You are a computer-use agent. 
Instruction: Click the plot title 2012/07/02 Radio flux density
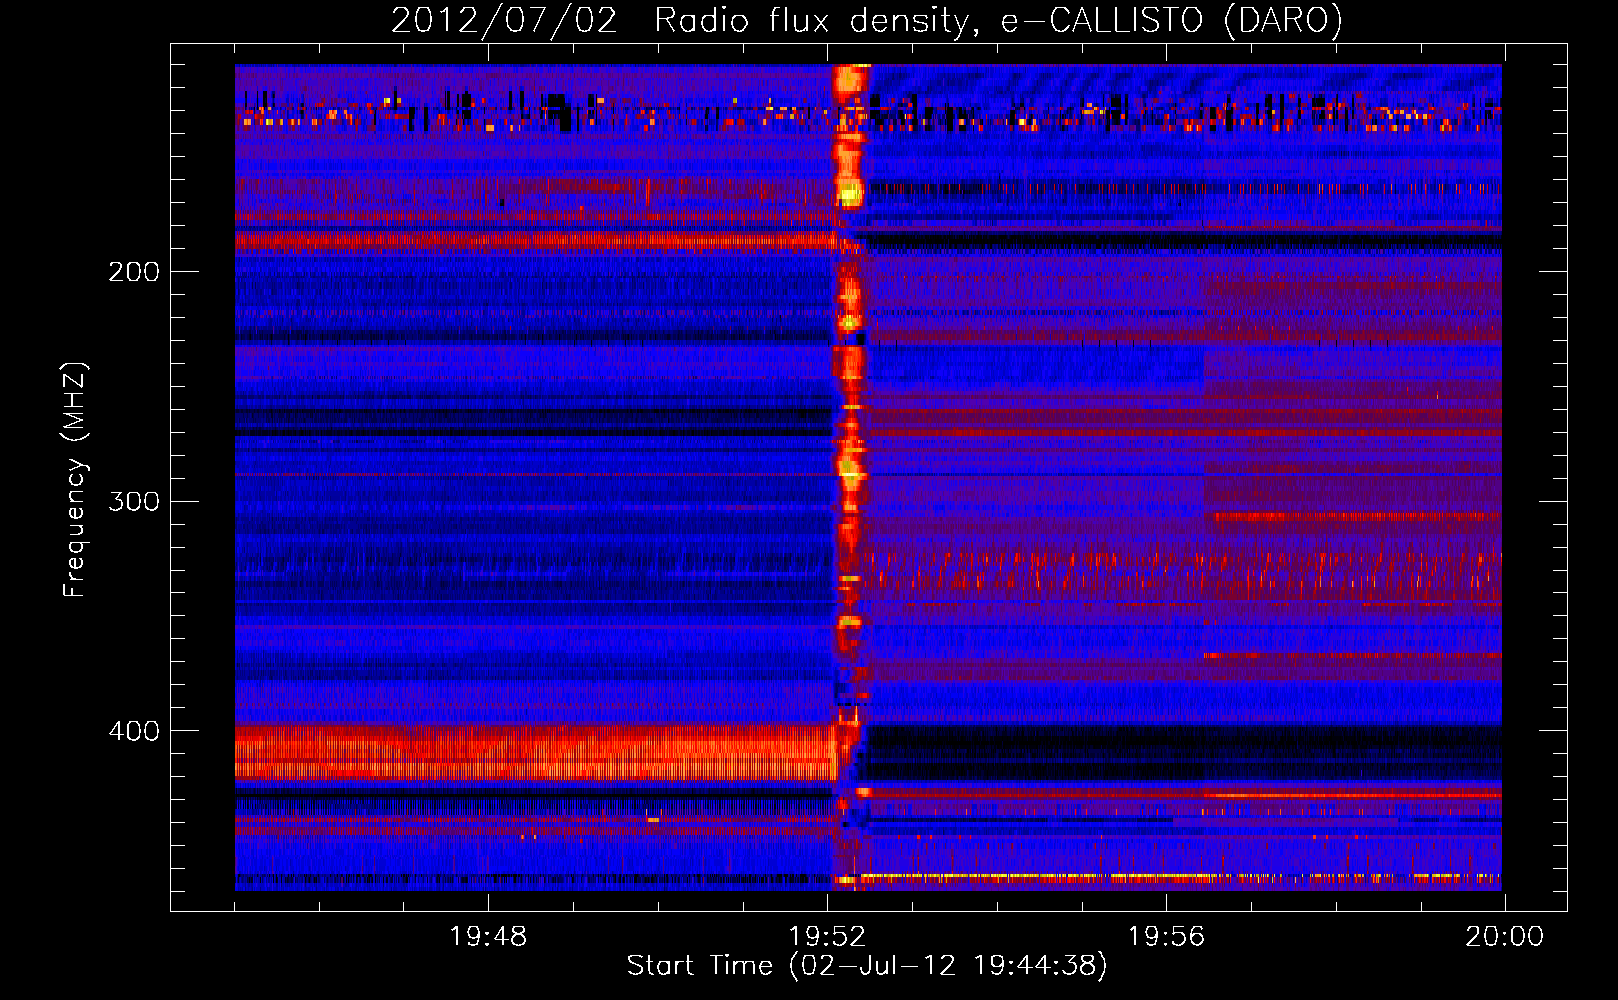[x=866, y=20]
